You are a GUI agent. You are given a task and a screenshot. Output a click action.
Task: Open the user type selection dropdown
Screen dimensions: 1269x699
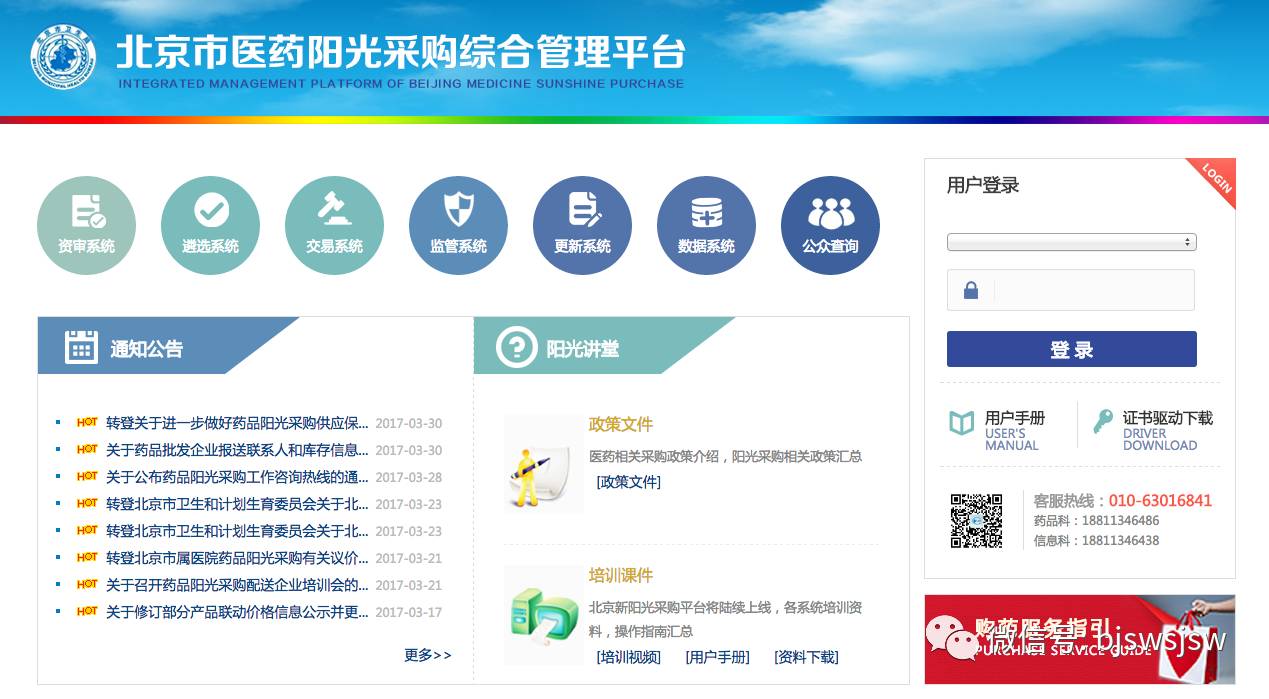[1071, 241]
